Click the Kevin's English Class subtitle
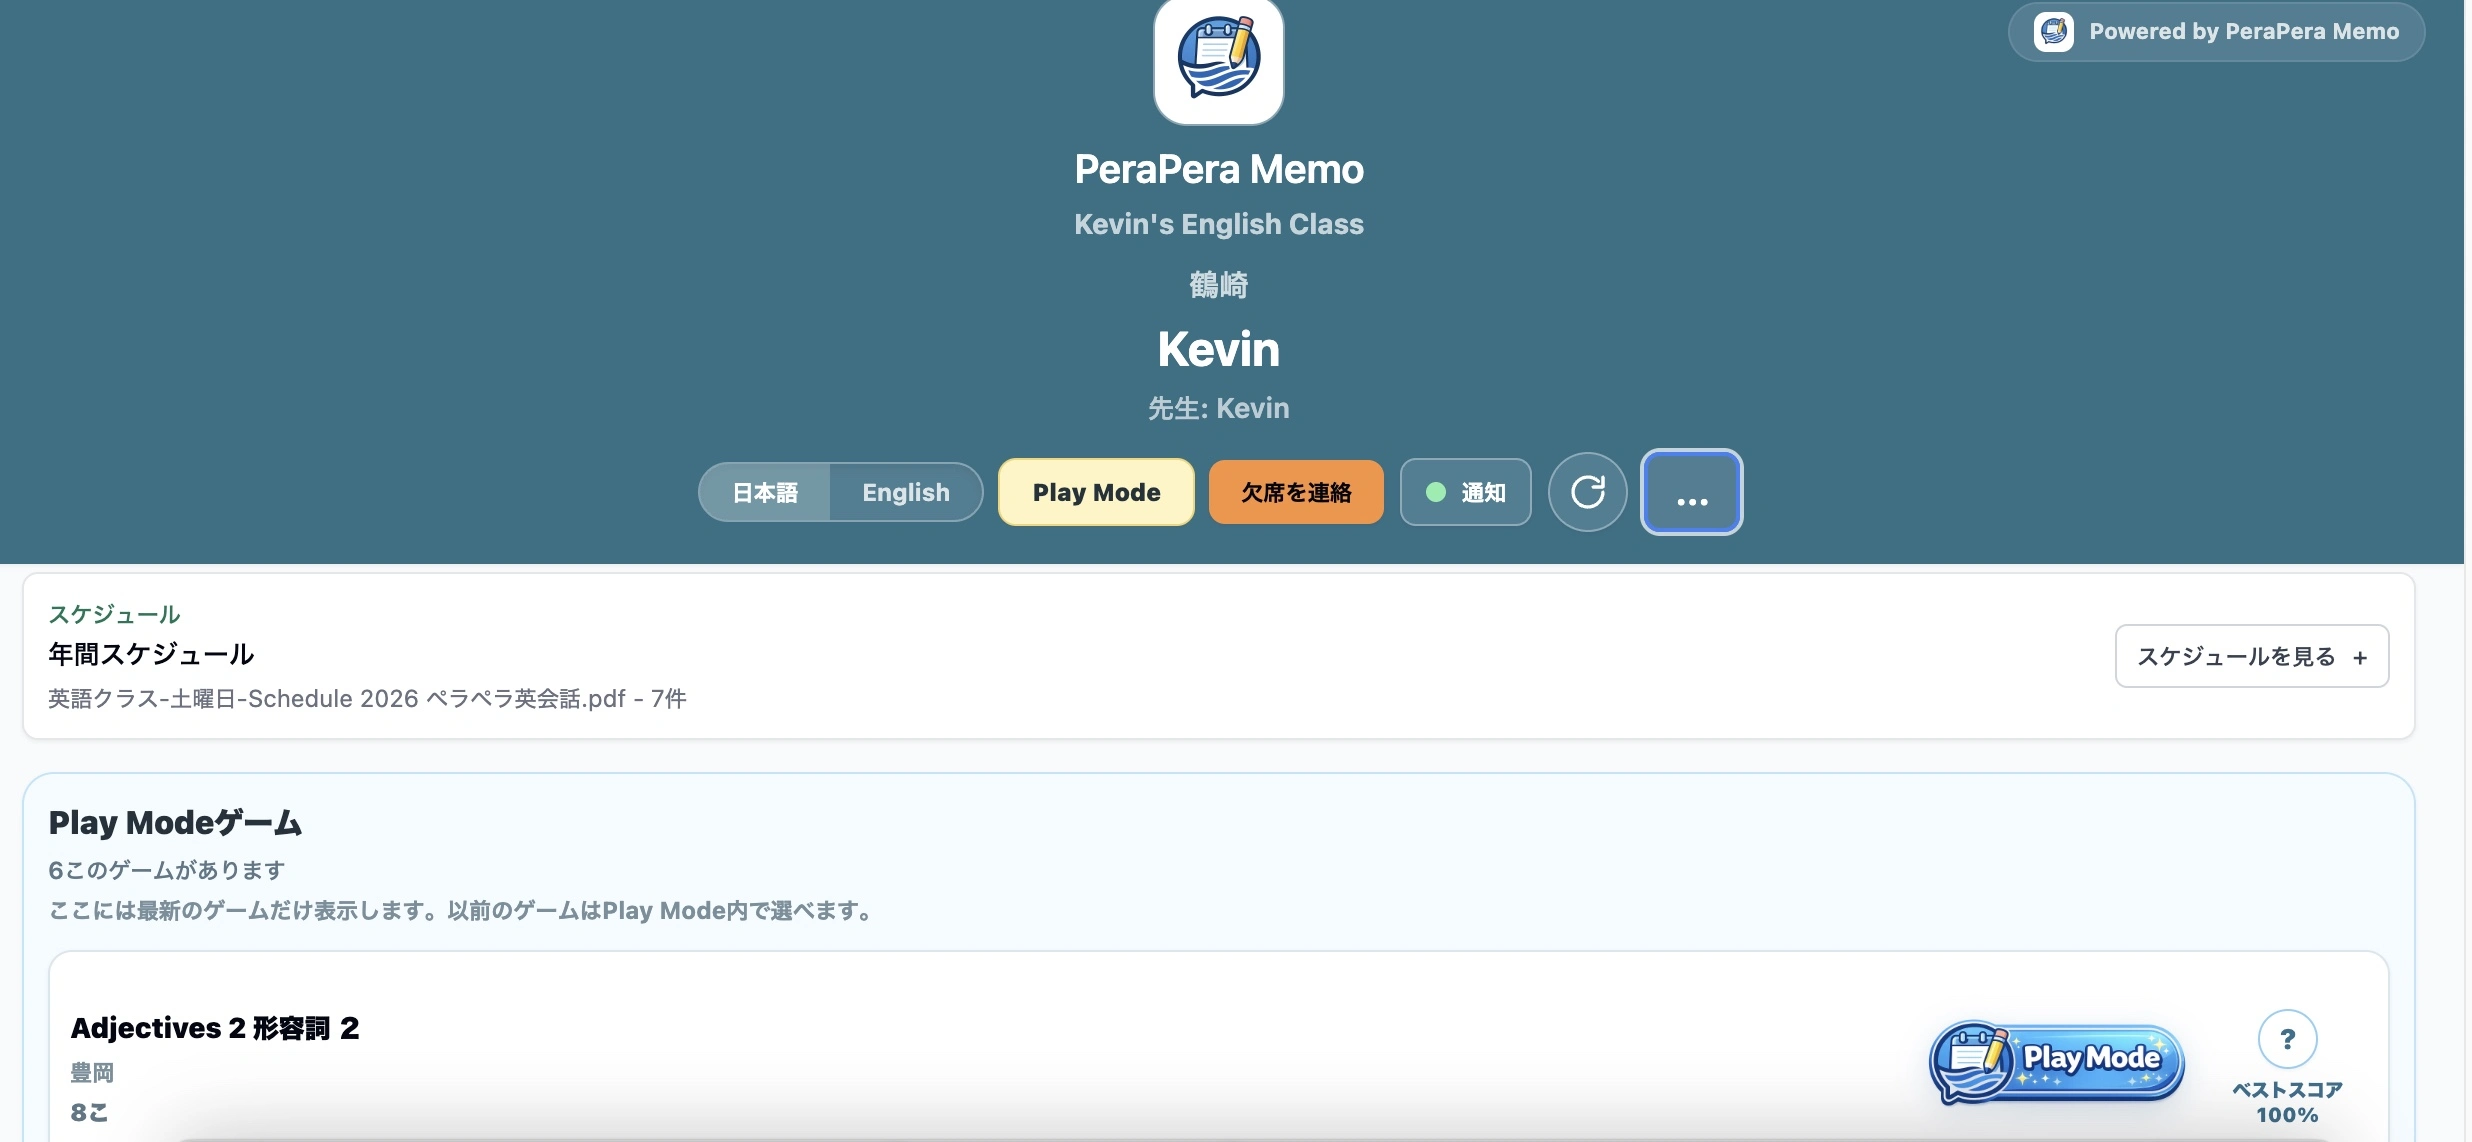 [1218, 224]
